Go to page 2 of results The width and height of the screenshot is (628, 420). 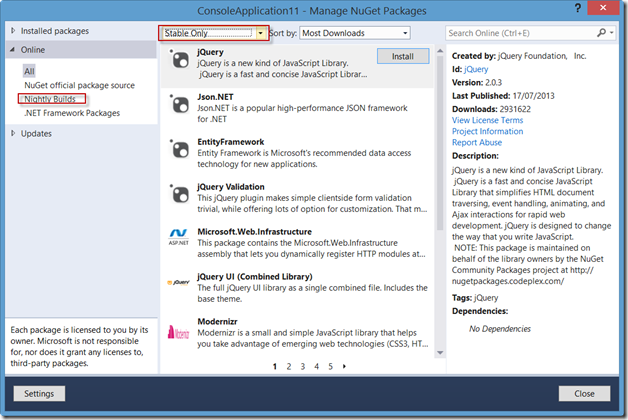coord(289,366)
